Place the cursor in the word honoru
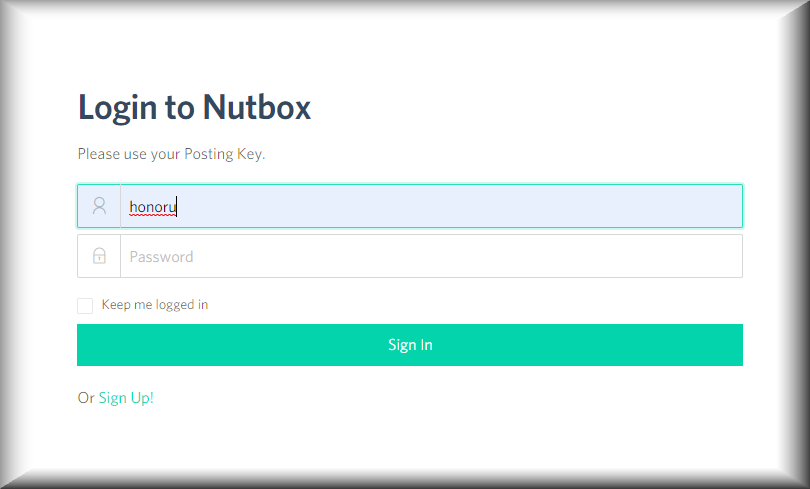The width and height of the screenshot is (810, 489). tap(152, 207)
